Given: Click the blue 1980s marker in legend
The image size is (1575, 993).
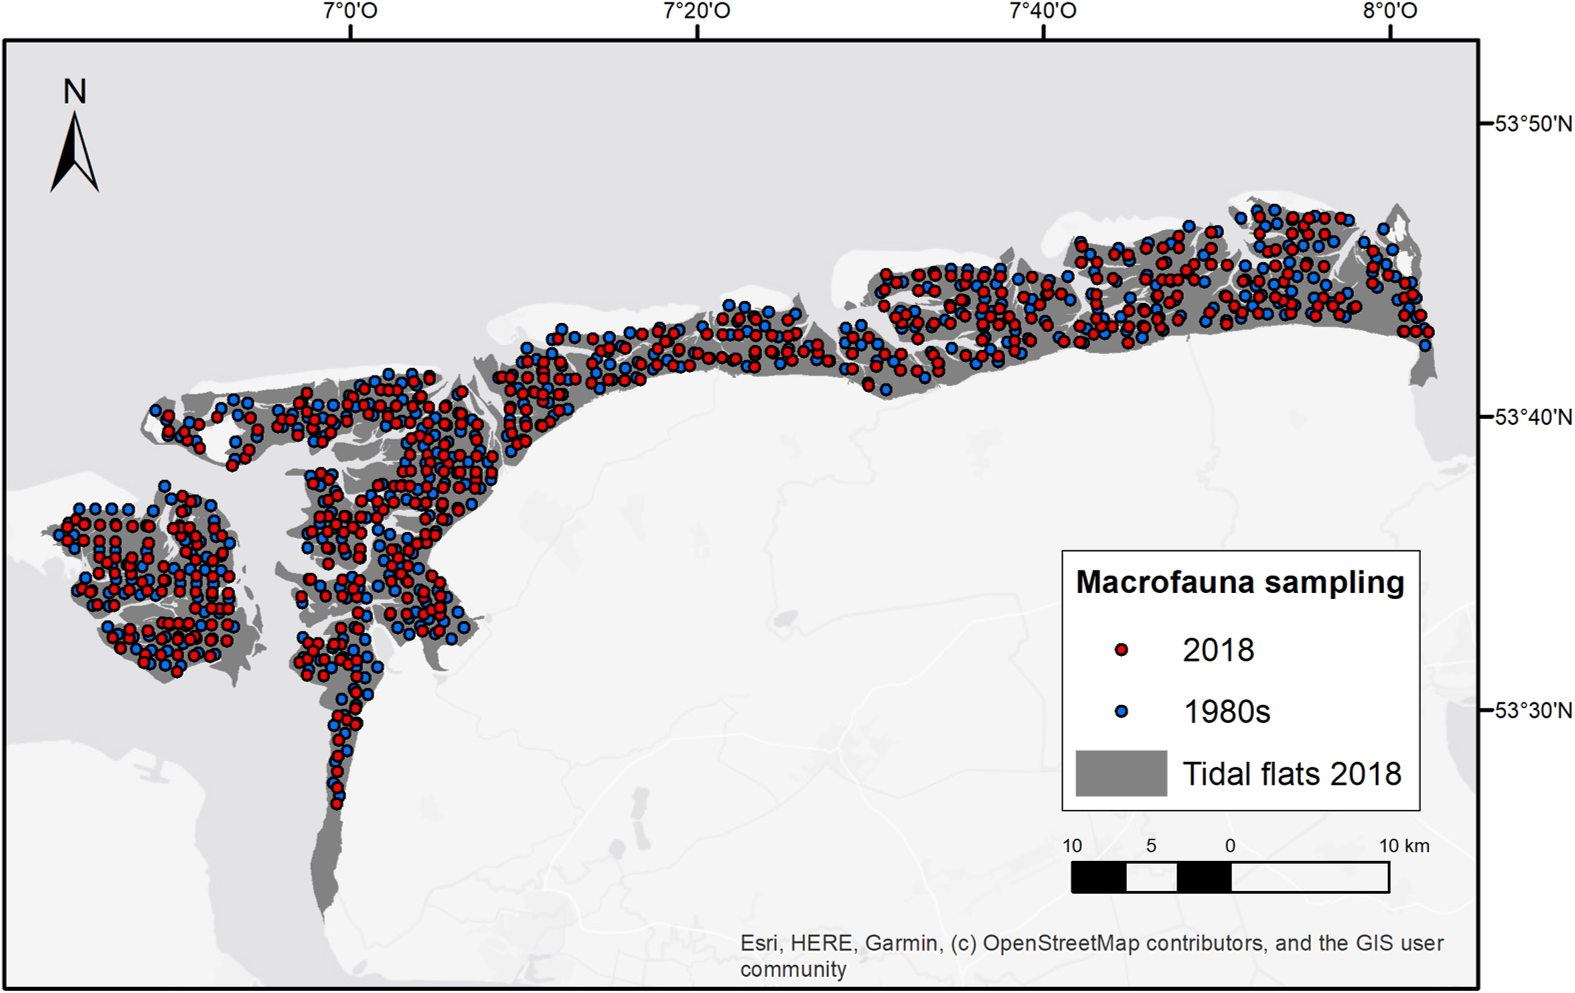Looking at the screenshot, I should point(1121,712).
